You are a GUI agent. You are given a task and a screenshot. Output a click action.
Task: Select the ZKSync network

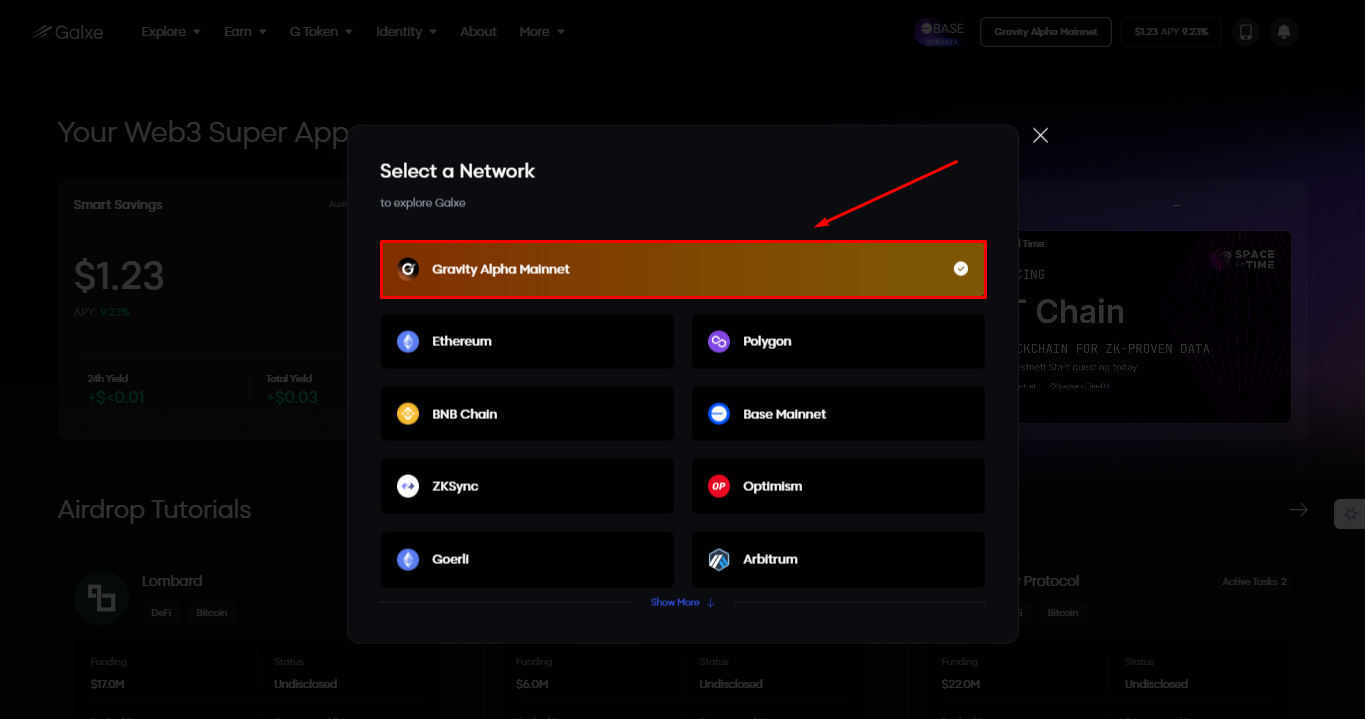(x=527, y=486)
